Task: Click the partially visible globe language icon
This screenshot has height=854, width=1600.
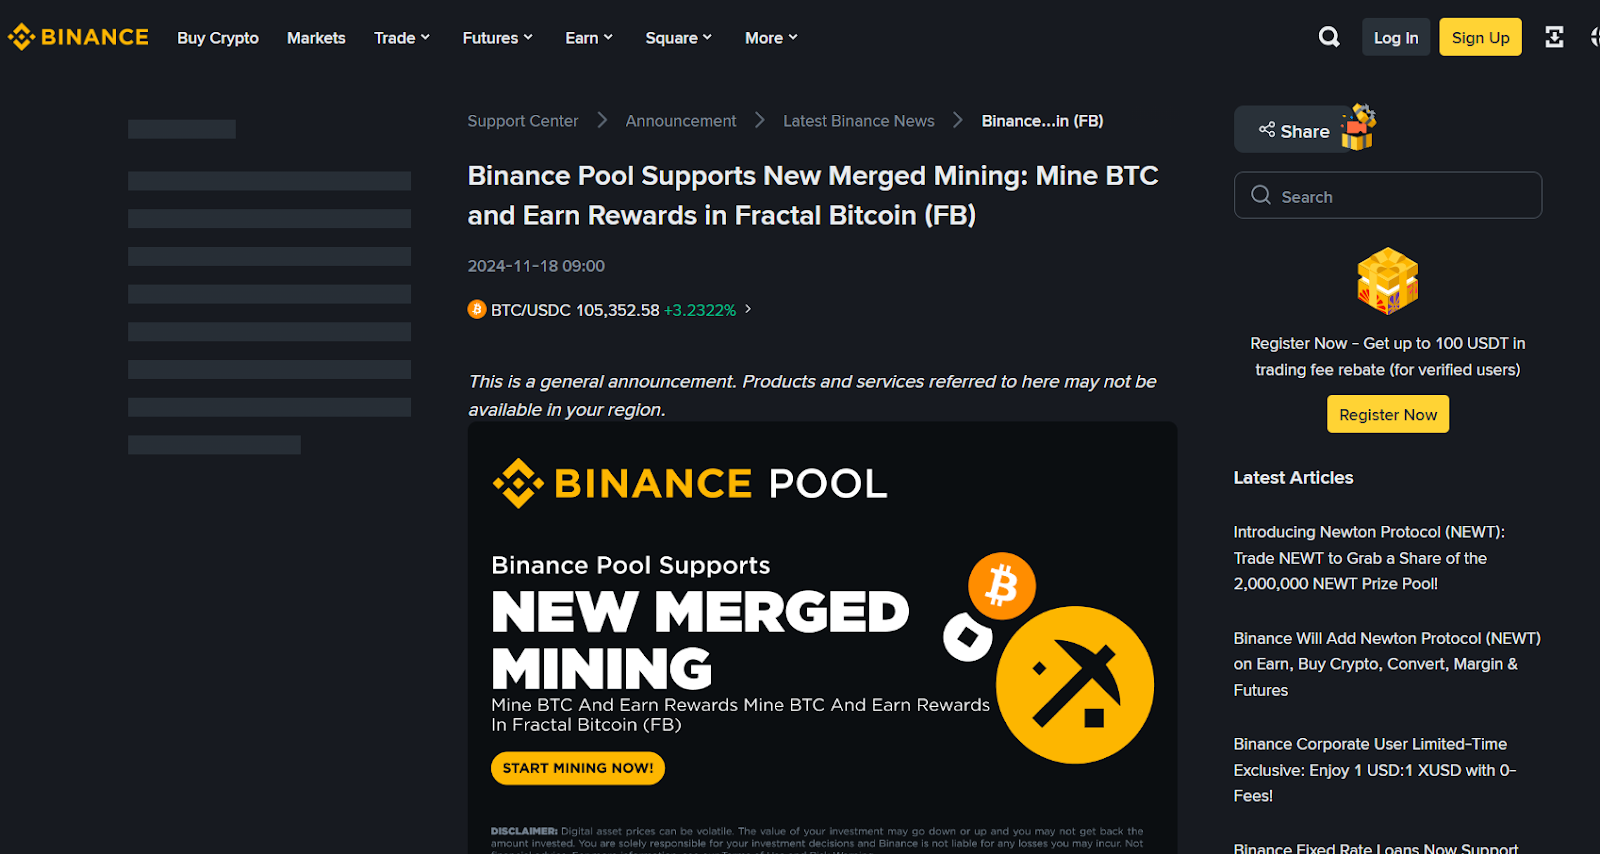Action: [x=1594, y=37]
